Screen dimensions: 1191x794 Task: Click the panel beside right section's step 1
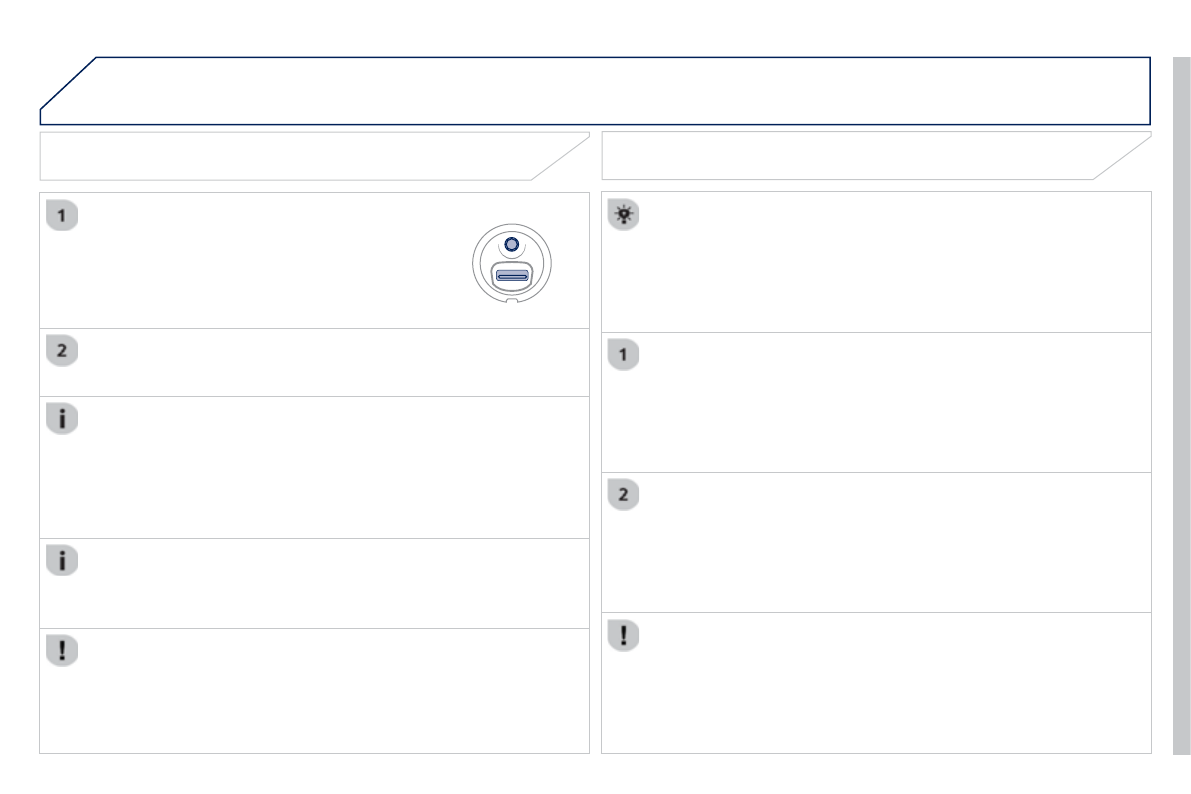890,402
